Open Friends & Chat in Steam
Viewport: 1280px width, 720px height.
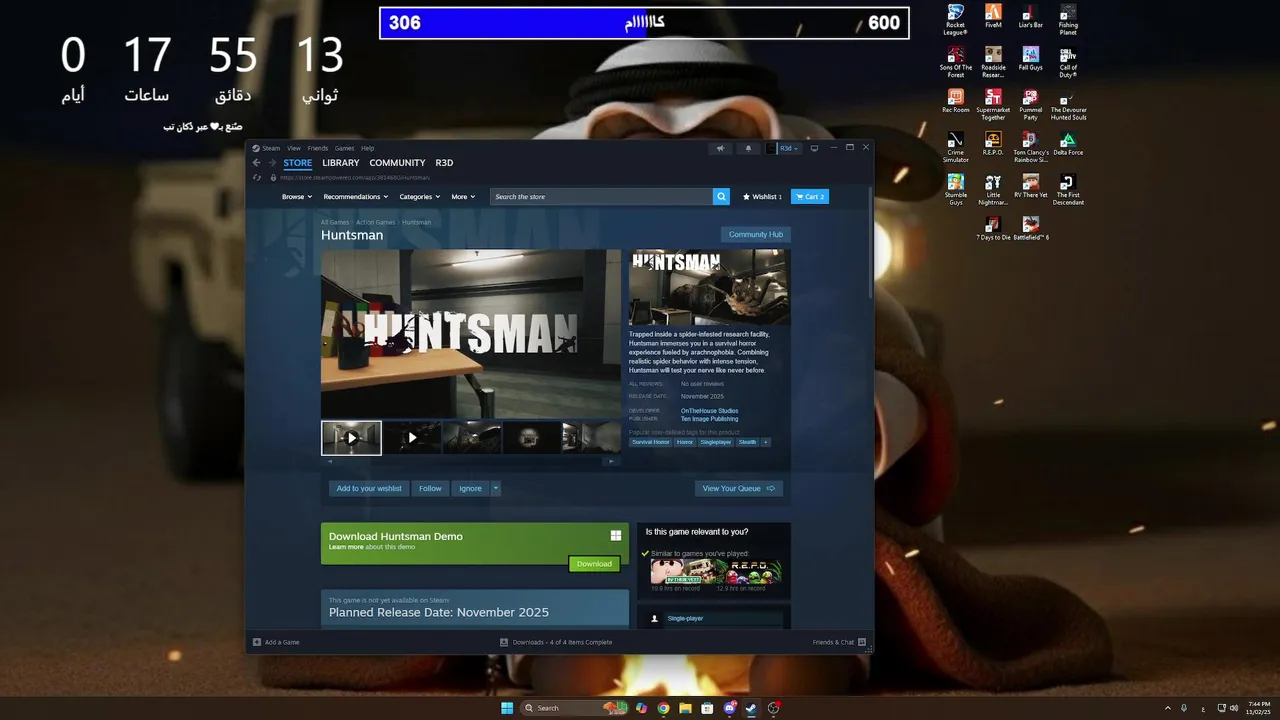pyautogui.click(x=839, y=642)
